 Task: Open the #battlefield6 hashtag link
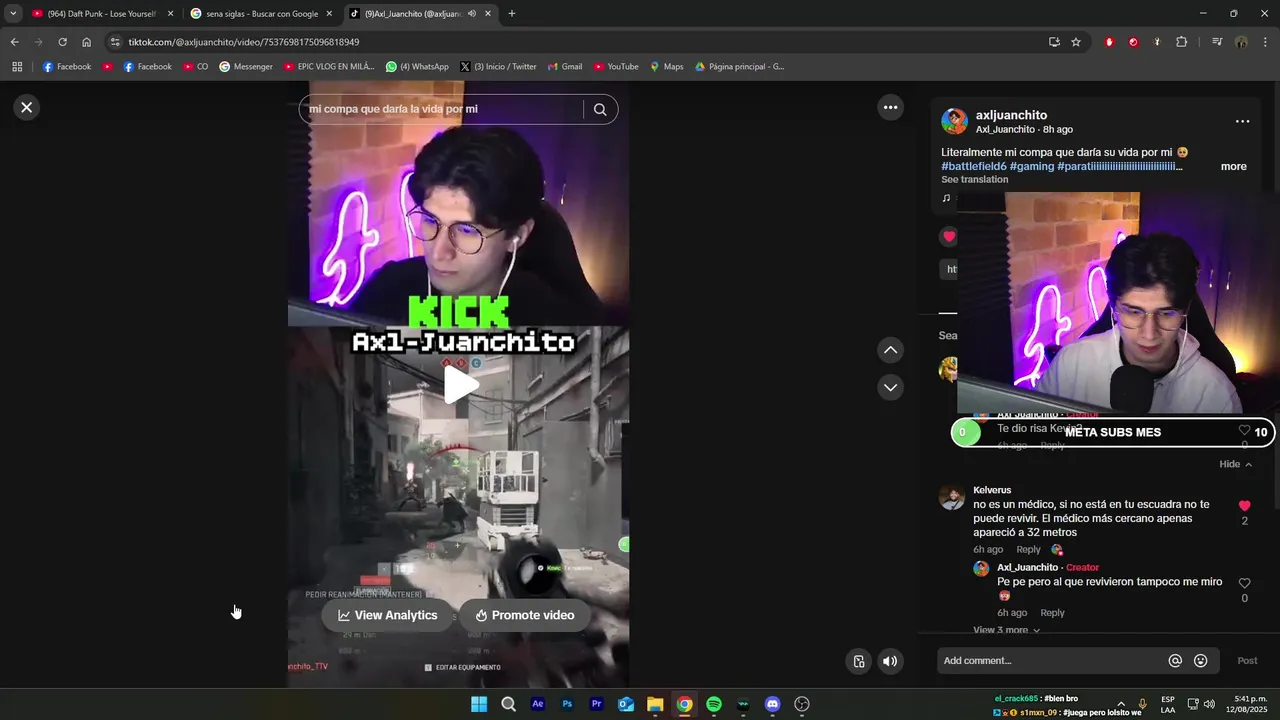pyautogui.click(x=973, y=166)
